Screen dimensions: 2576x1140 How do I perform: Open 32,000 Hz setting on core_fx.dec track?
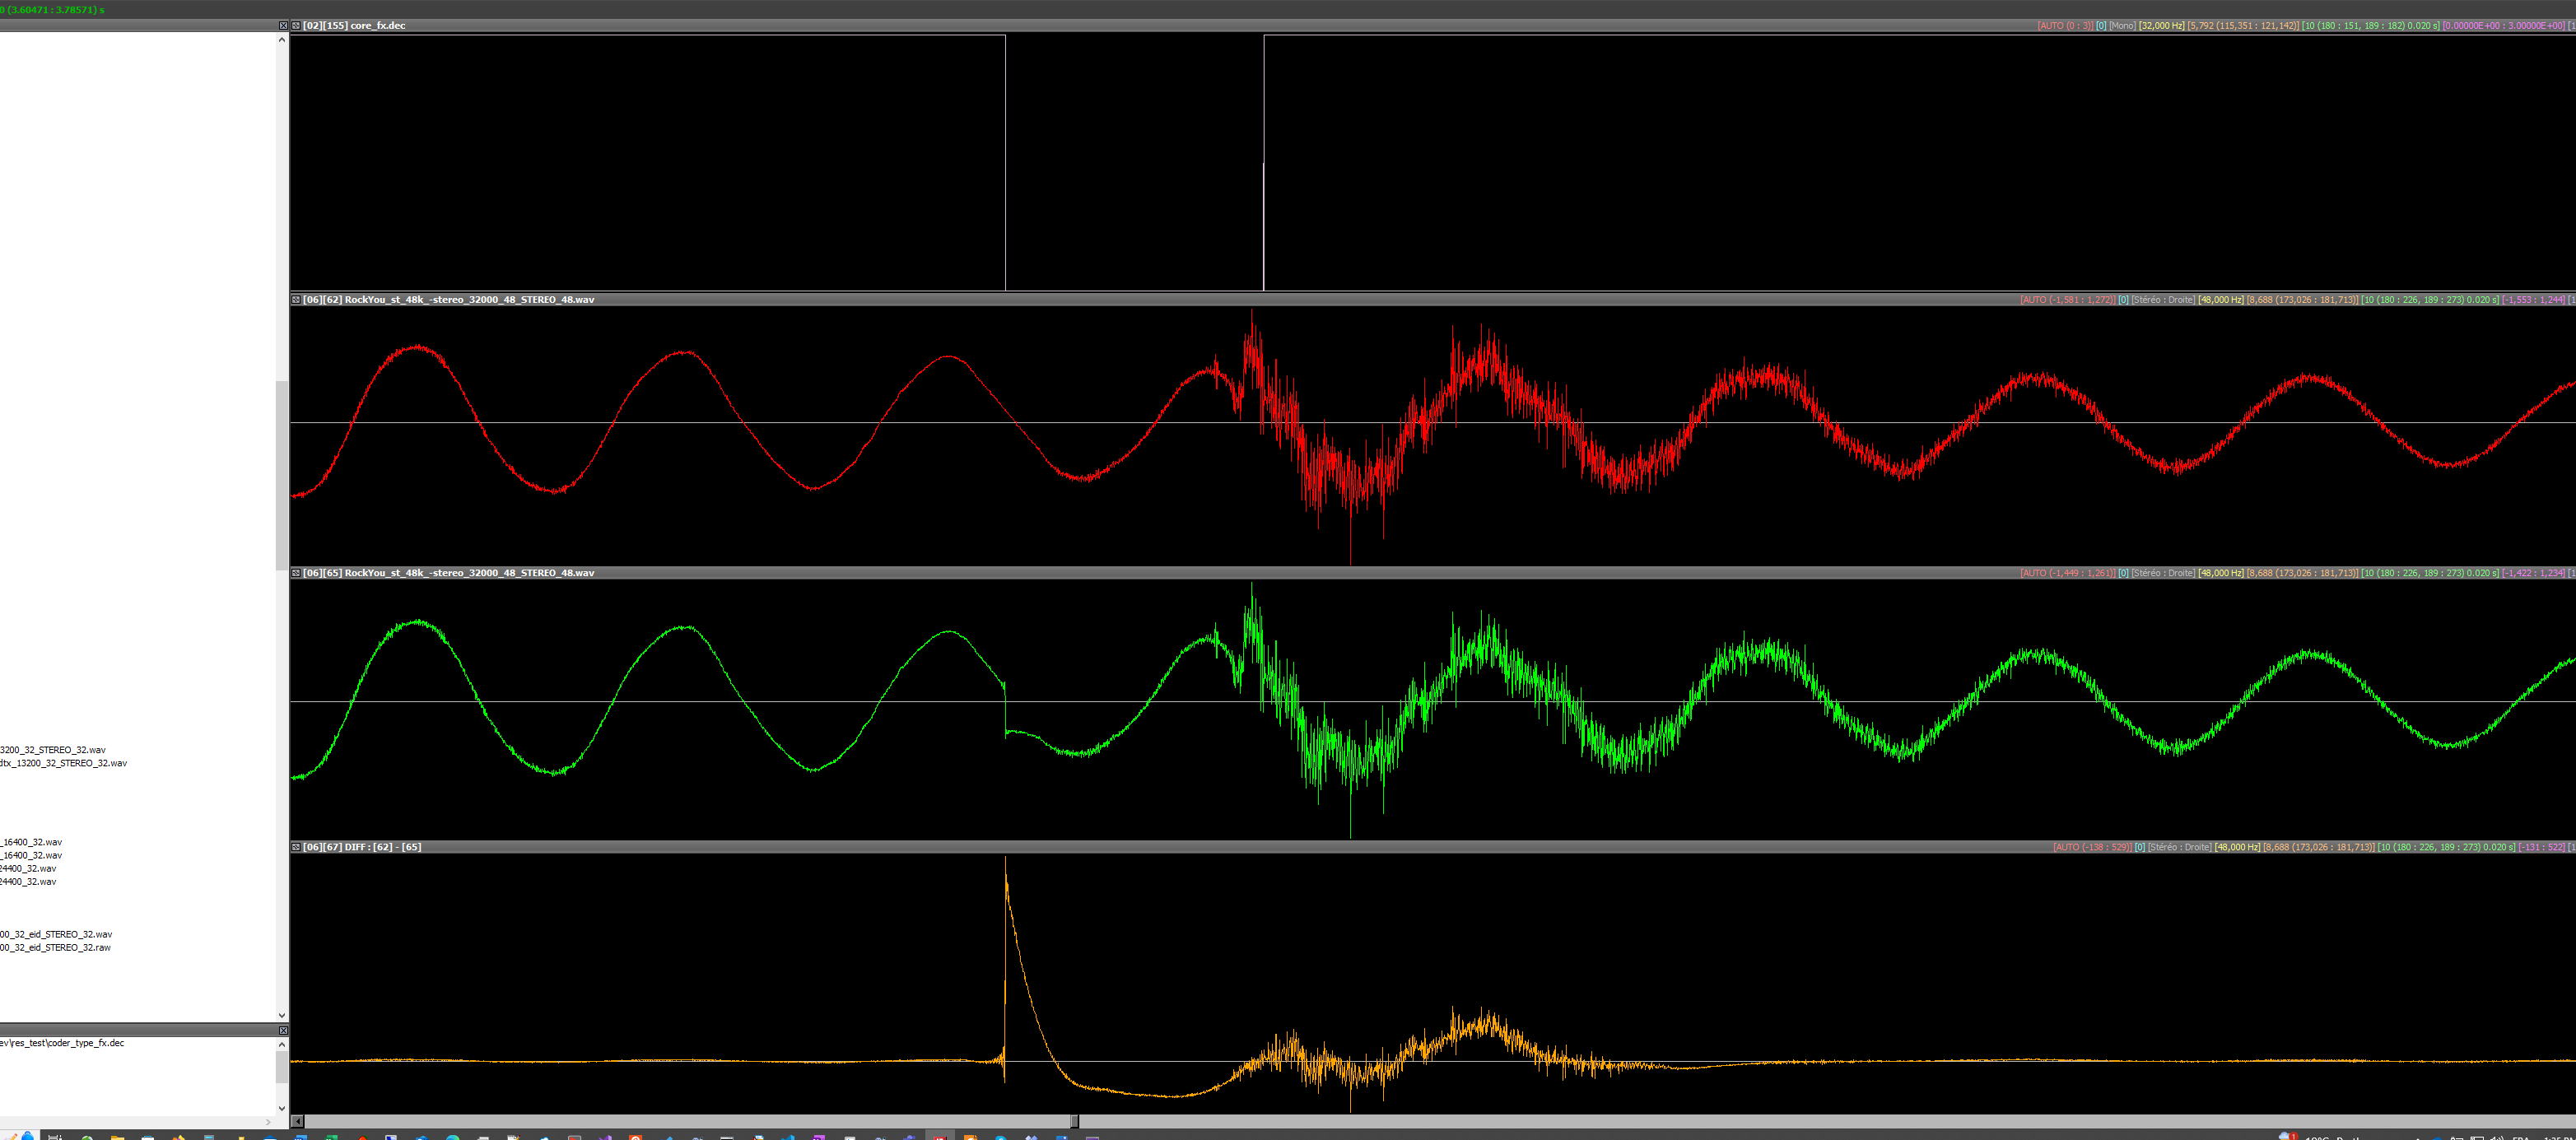2161,26
